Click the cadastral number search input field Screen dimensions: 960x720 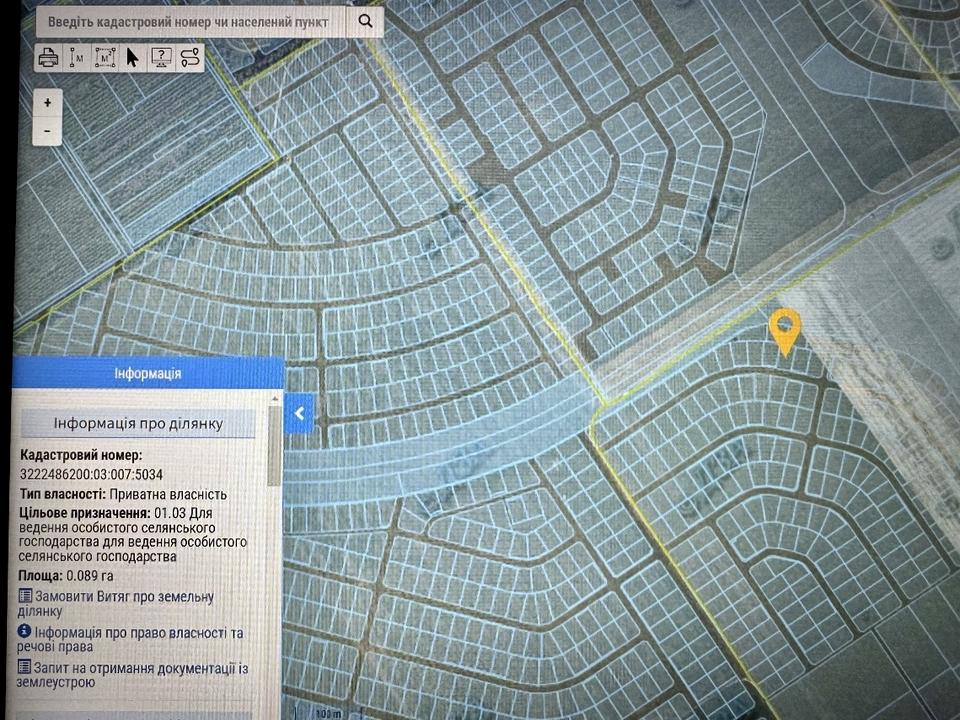point(188,20)
